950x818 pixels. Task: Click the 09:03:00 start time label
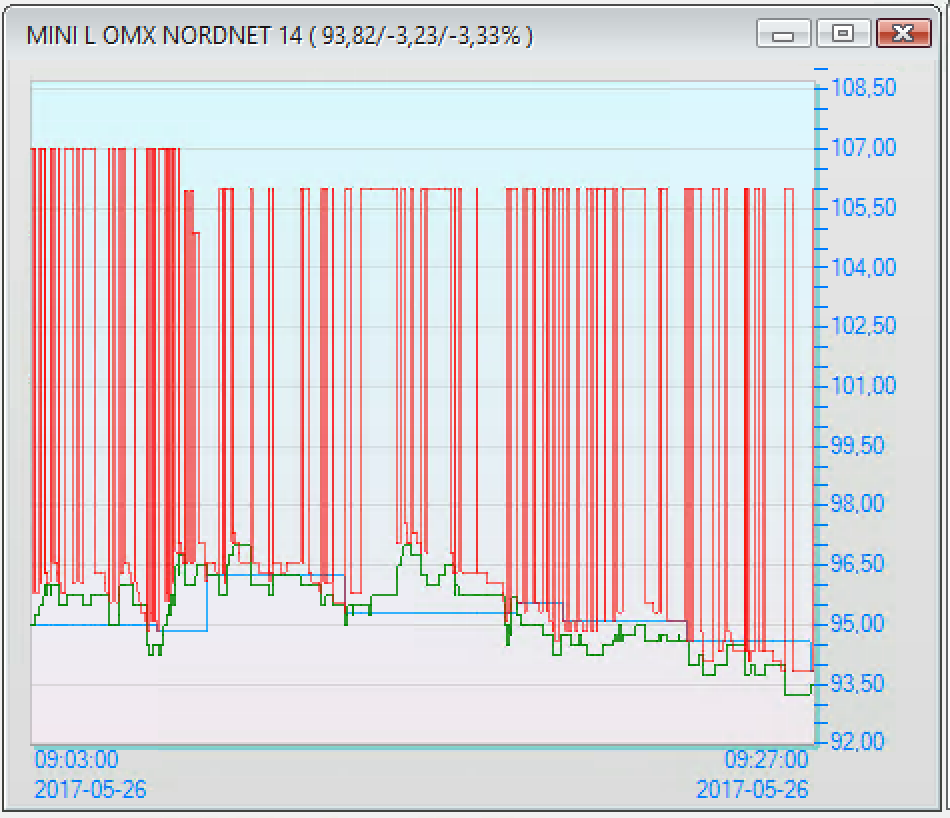[77, 760]
